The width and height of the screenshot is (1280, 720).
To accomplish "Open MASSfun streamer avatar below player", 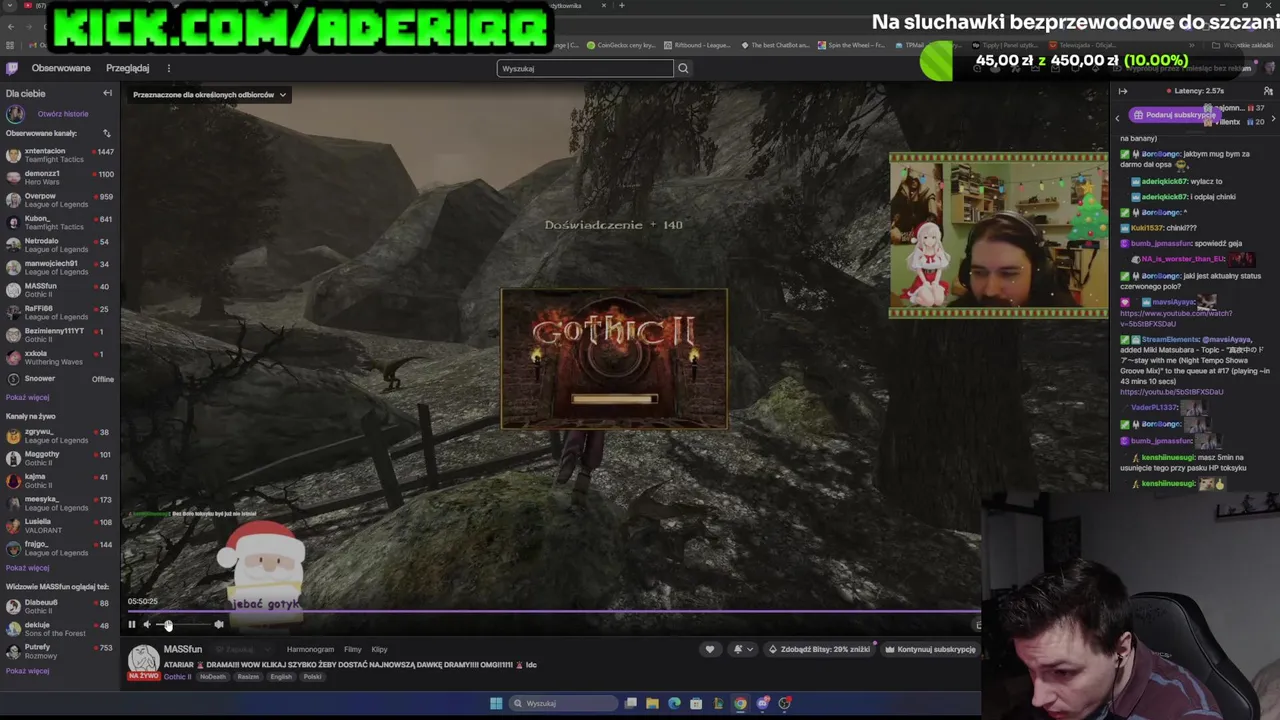I will pyautogui.click(x=143, y=658).
